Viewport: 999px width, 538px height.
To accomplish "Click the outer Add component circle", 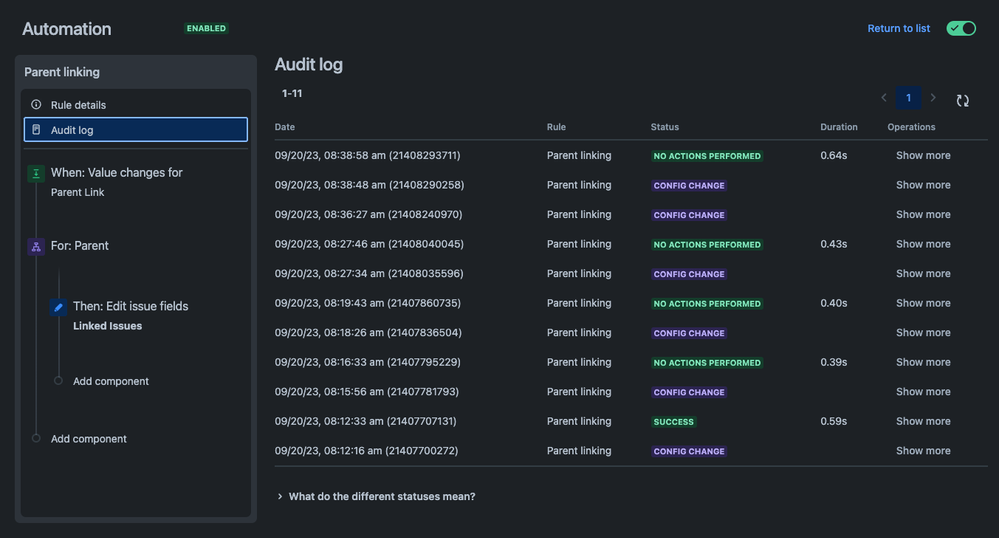I will tap(36, 438).
